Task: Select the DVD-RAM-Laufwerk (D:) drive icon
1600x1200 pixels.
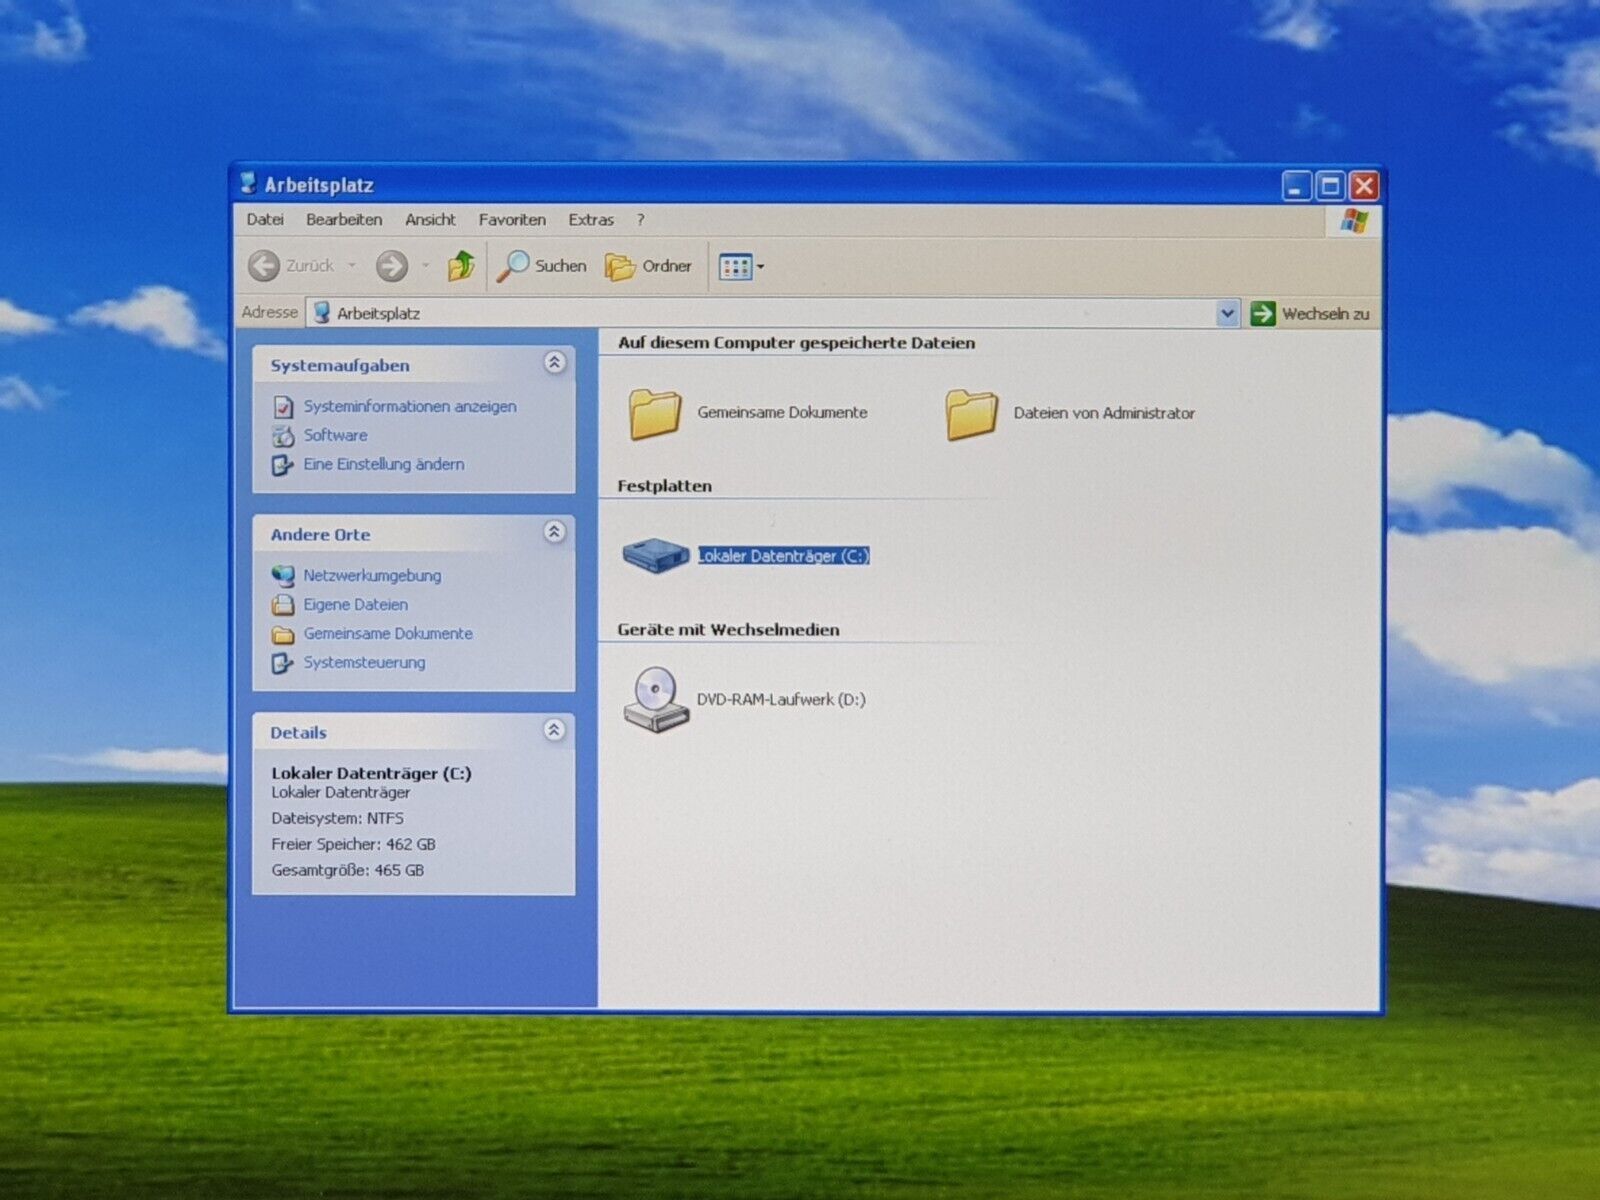Action: [656, 699]
